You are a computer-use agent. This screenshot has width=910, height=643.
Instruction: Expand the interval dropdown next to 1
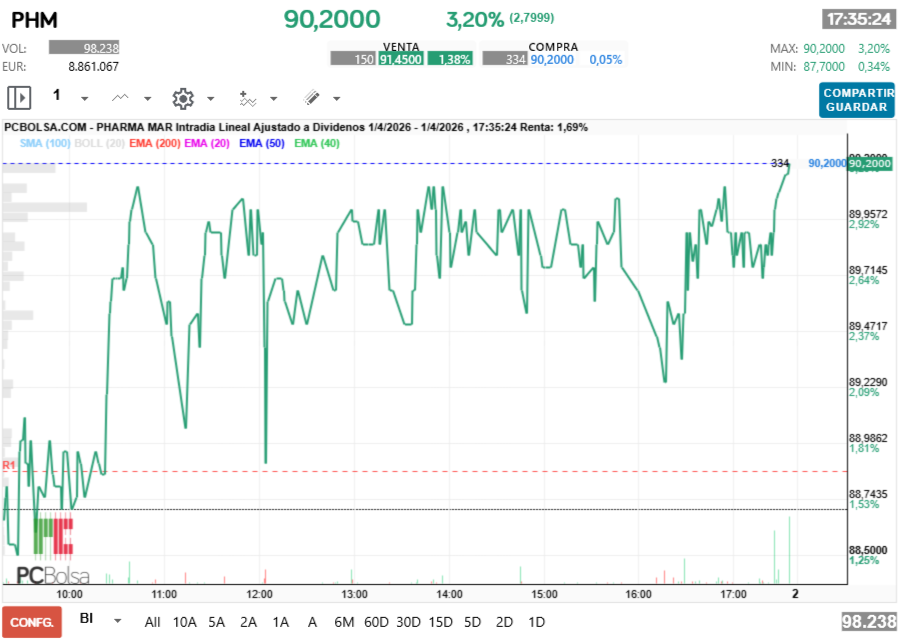84,99
